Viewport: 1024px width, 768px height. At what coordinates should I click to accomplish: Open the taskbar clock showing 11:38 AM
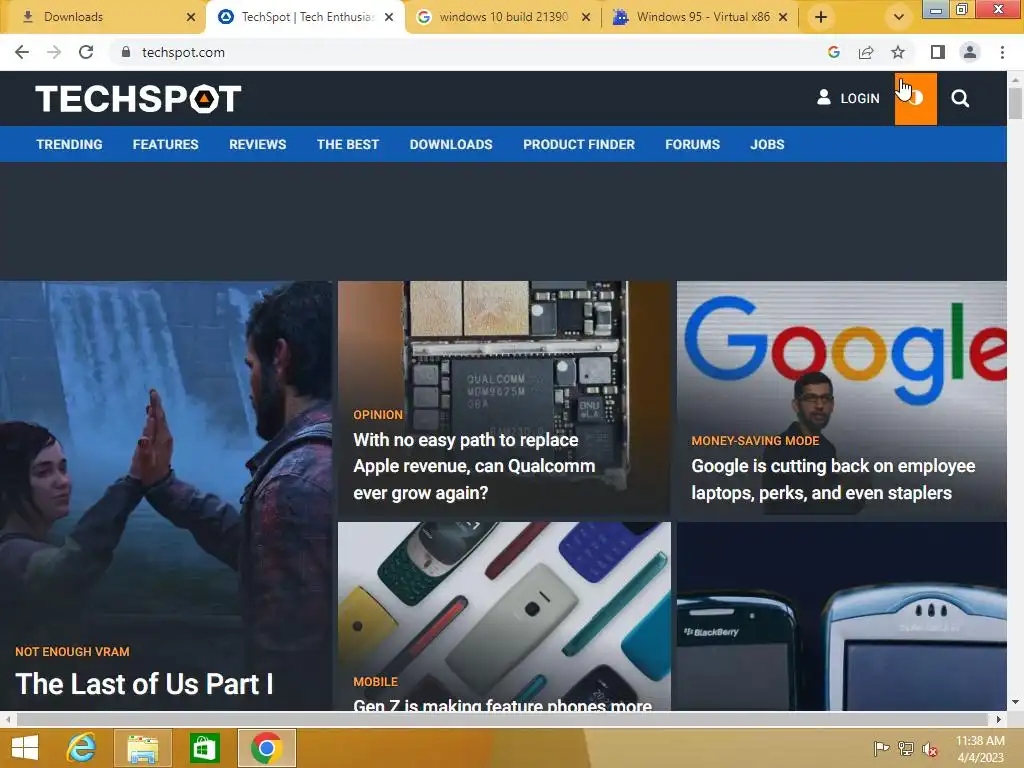pos(980,748)
